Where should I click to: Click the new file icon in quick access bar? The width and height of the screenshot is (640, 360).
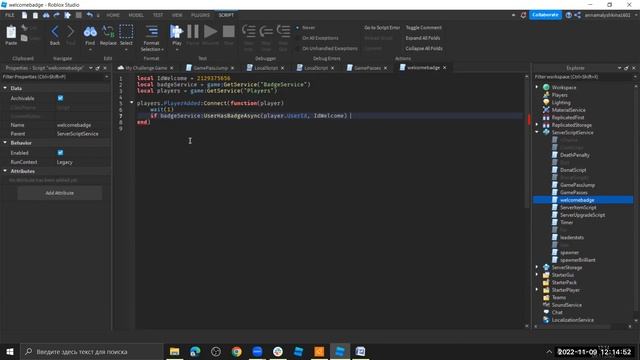(24, 15)
